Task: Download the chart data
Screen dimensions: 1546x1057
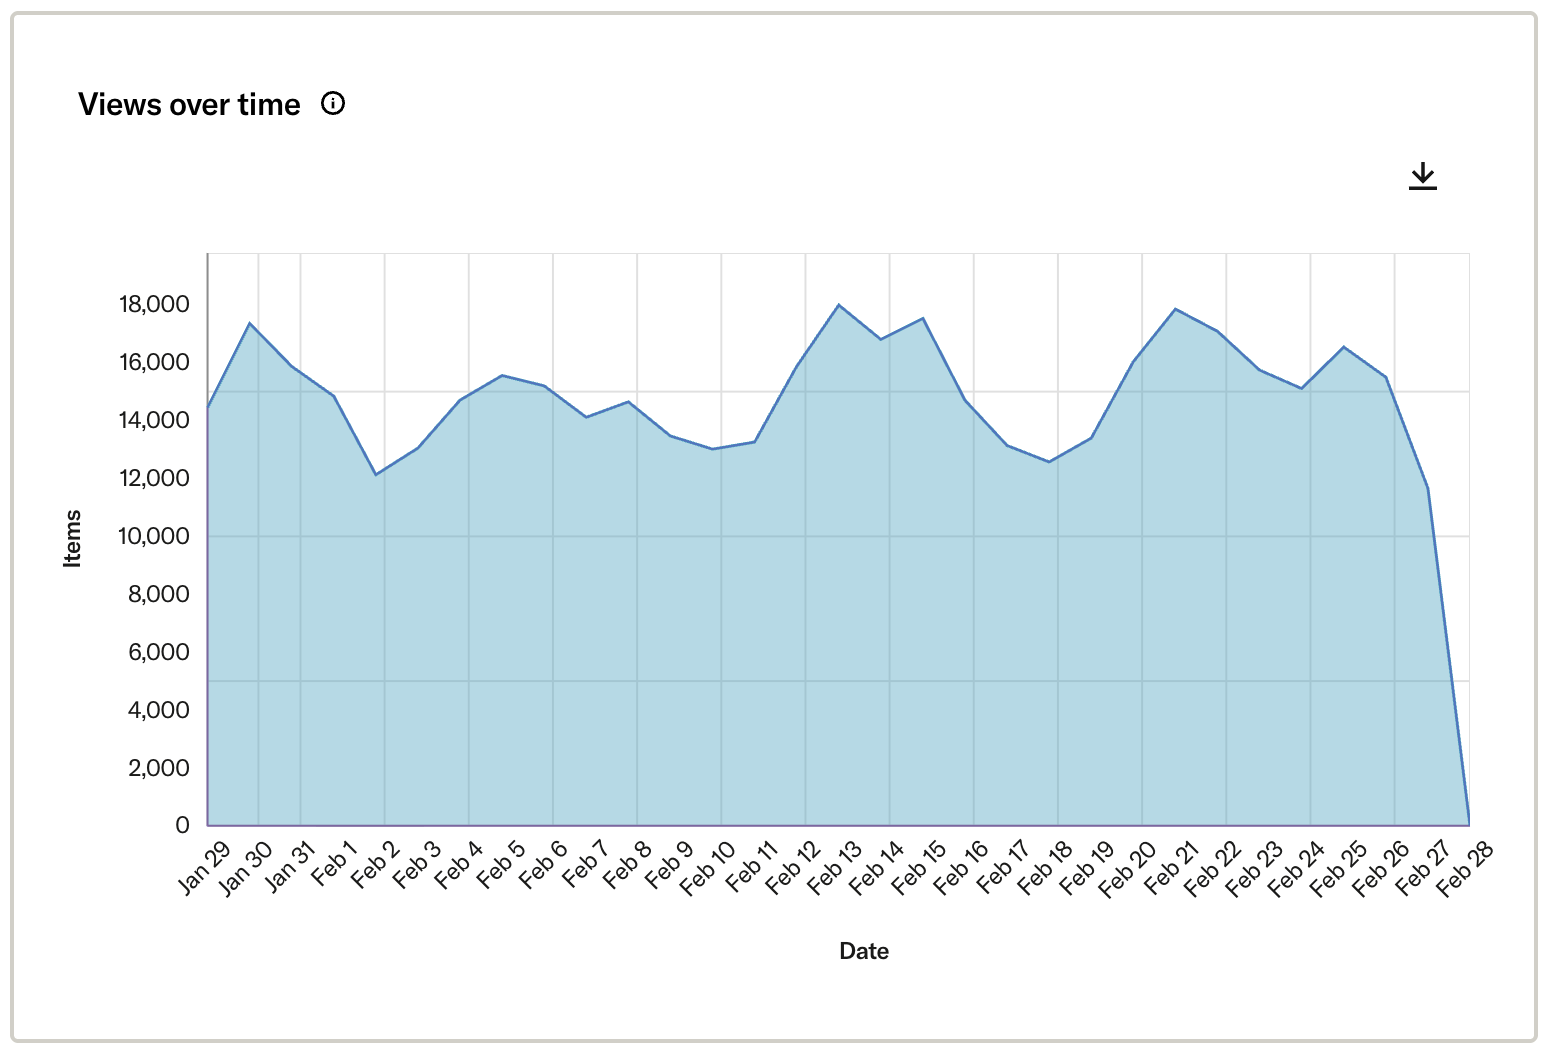Action: coord(1423,176)
